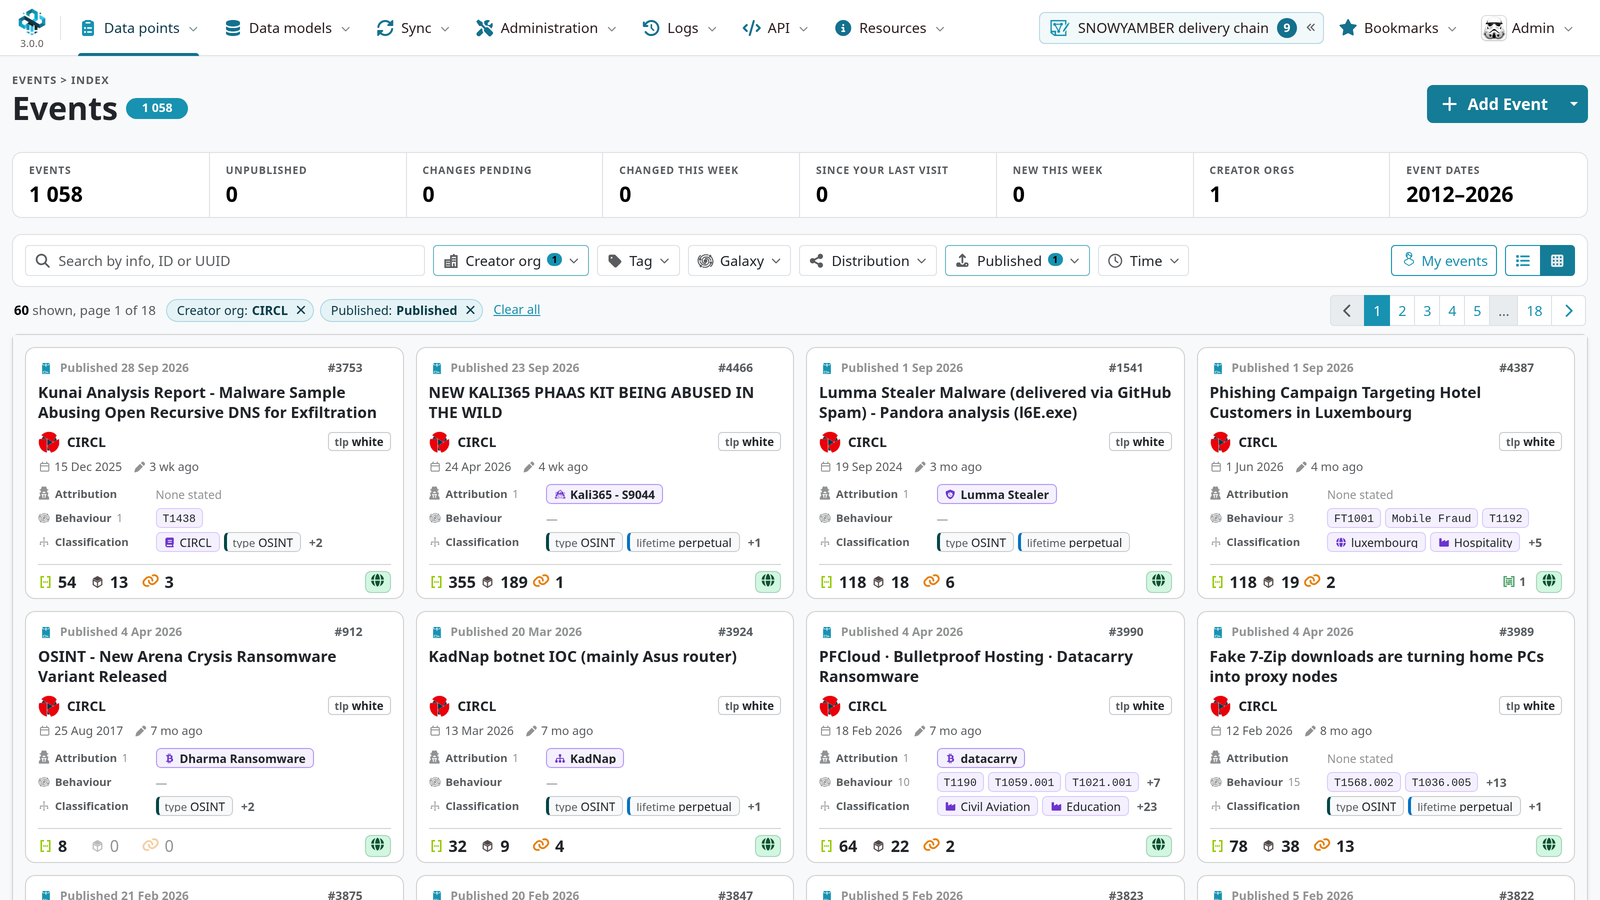Click the My events button
The image size is (1600, 900).
pos(1444,261)
